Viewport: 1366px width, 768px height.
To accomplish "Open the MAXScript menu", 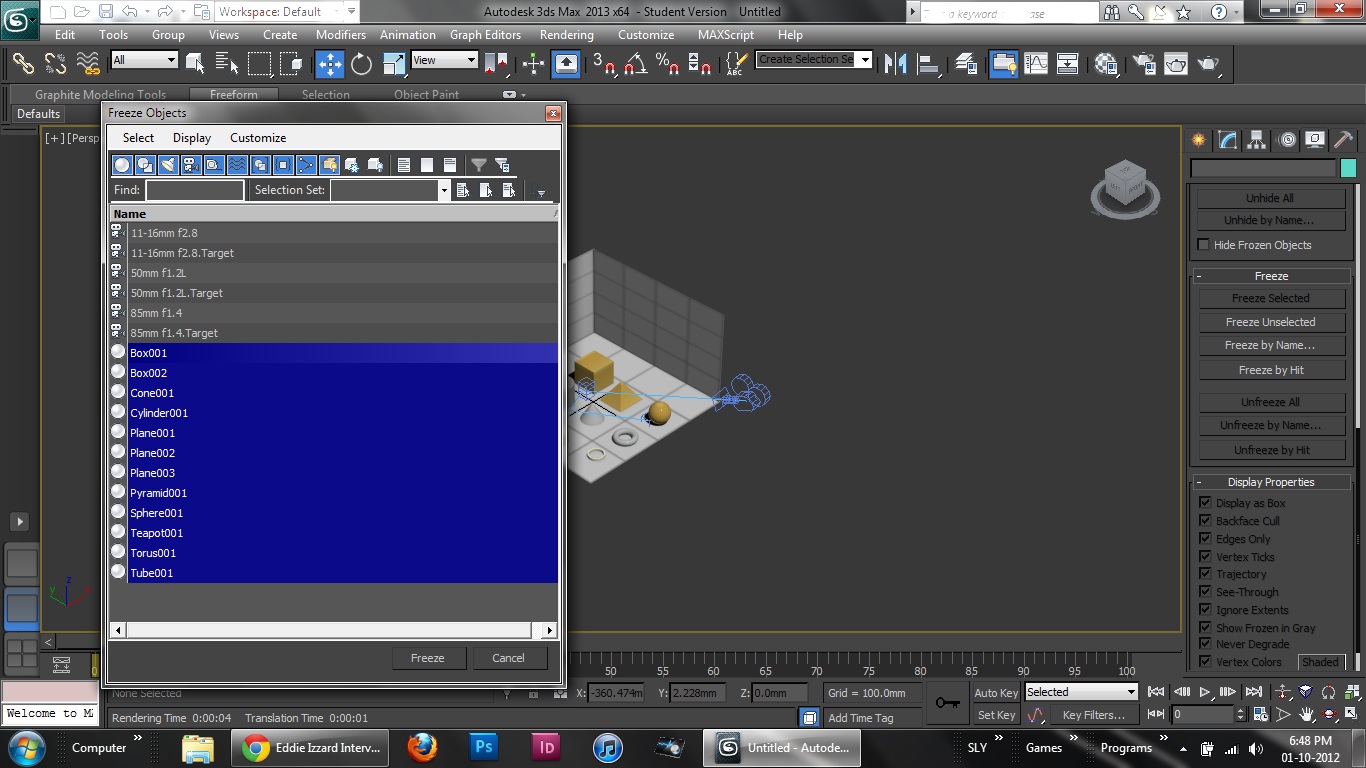I will (726, 34).
